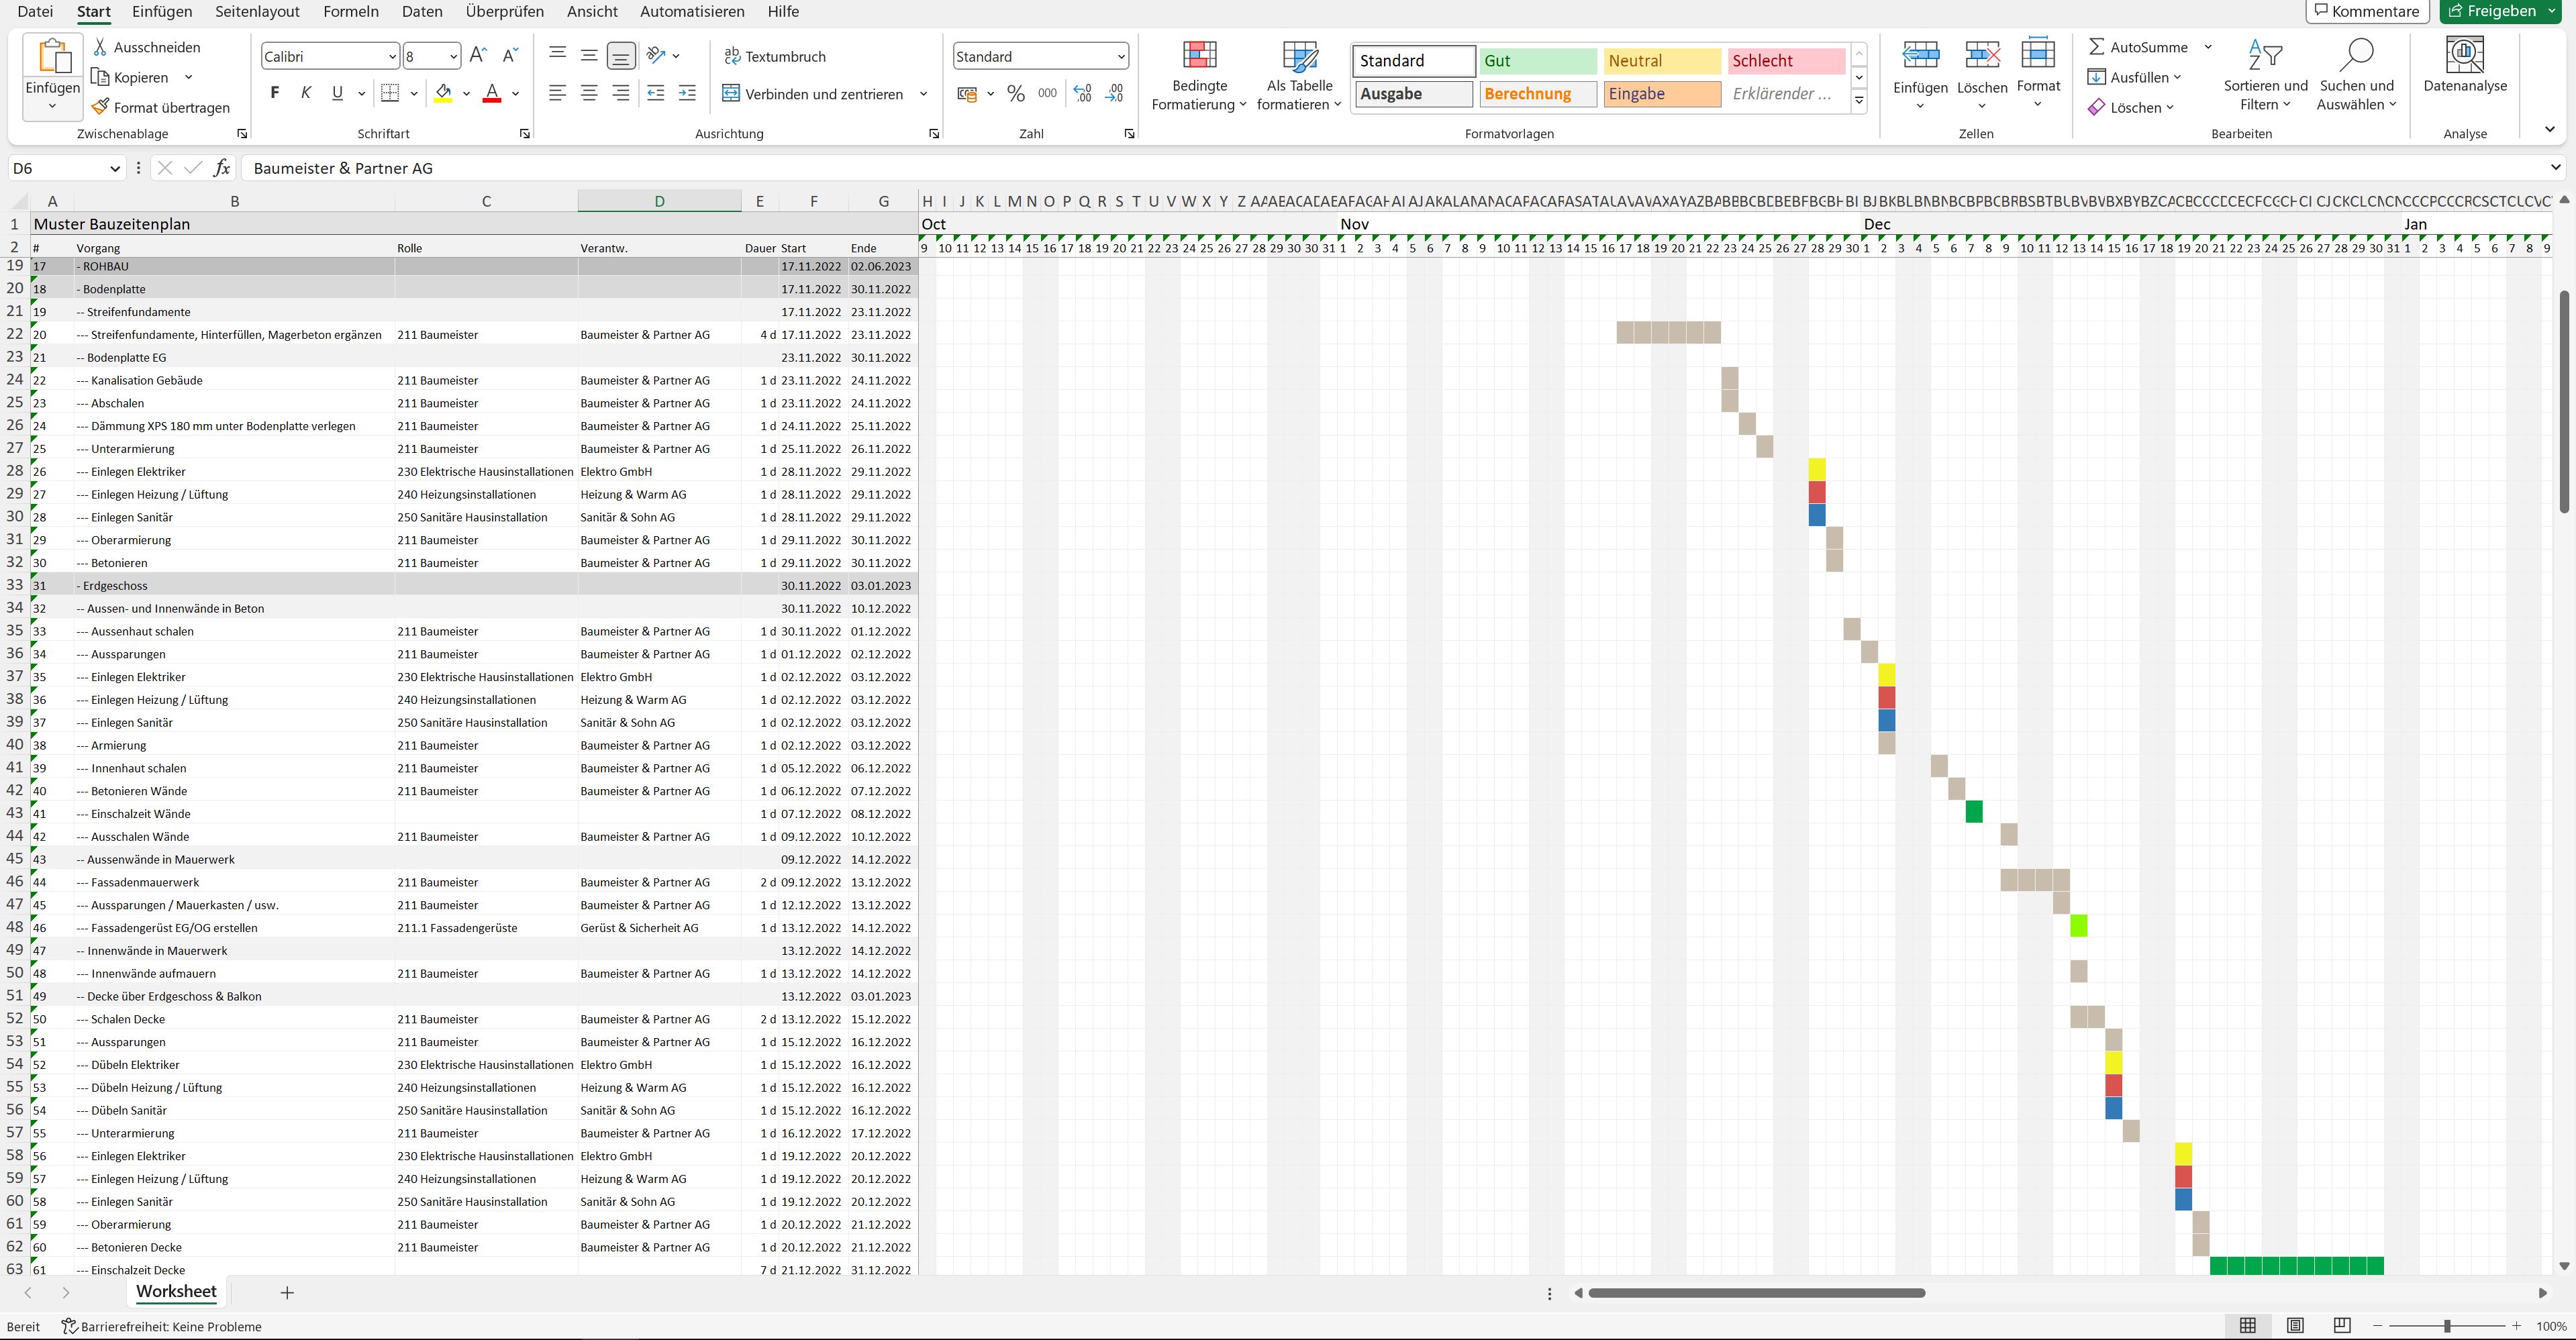This screenshot has width=2576, height=1340.
Task: Add a decimal place
Action: [x=1083, y=93]
